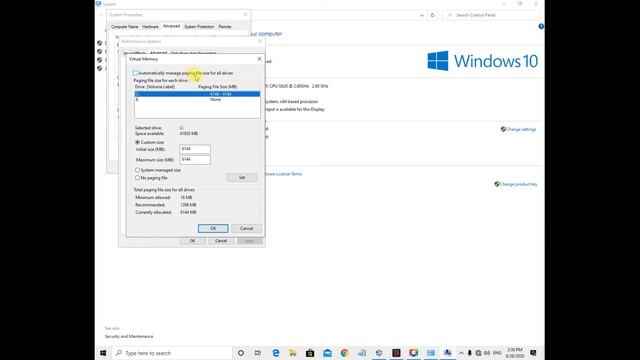
Task: Select drive E: row showing None
Action: pos(197,100)
